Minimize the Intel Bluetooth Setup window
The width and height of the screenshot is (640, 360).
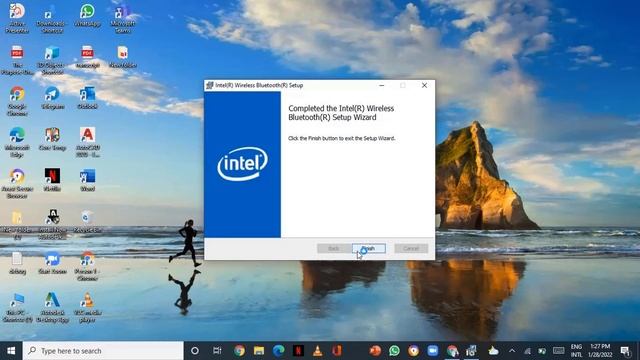382,85
